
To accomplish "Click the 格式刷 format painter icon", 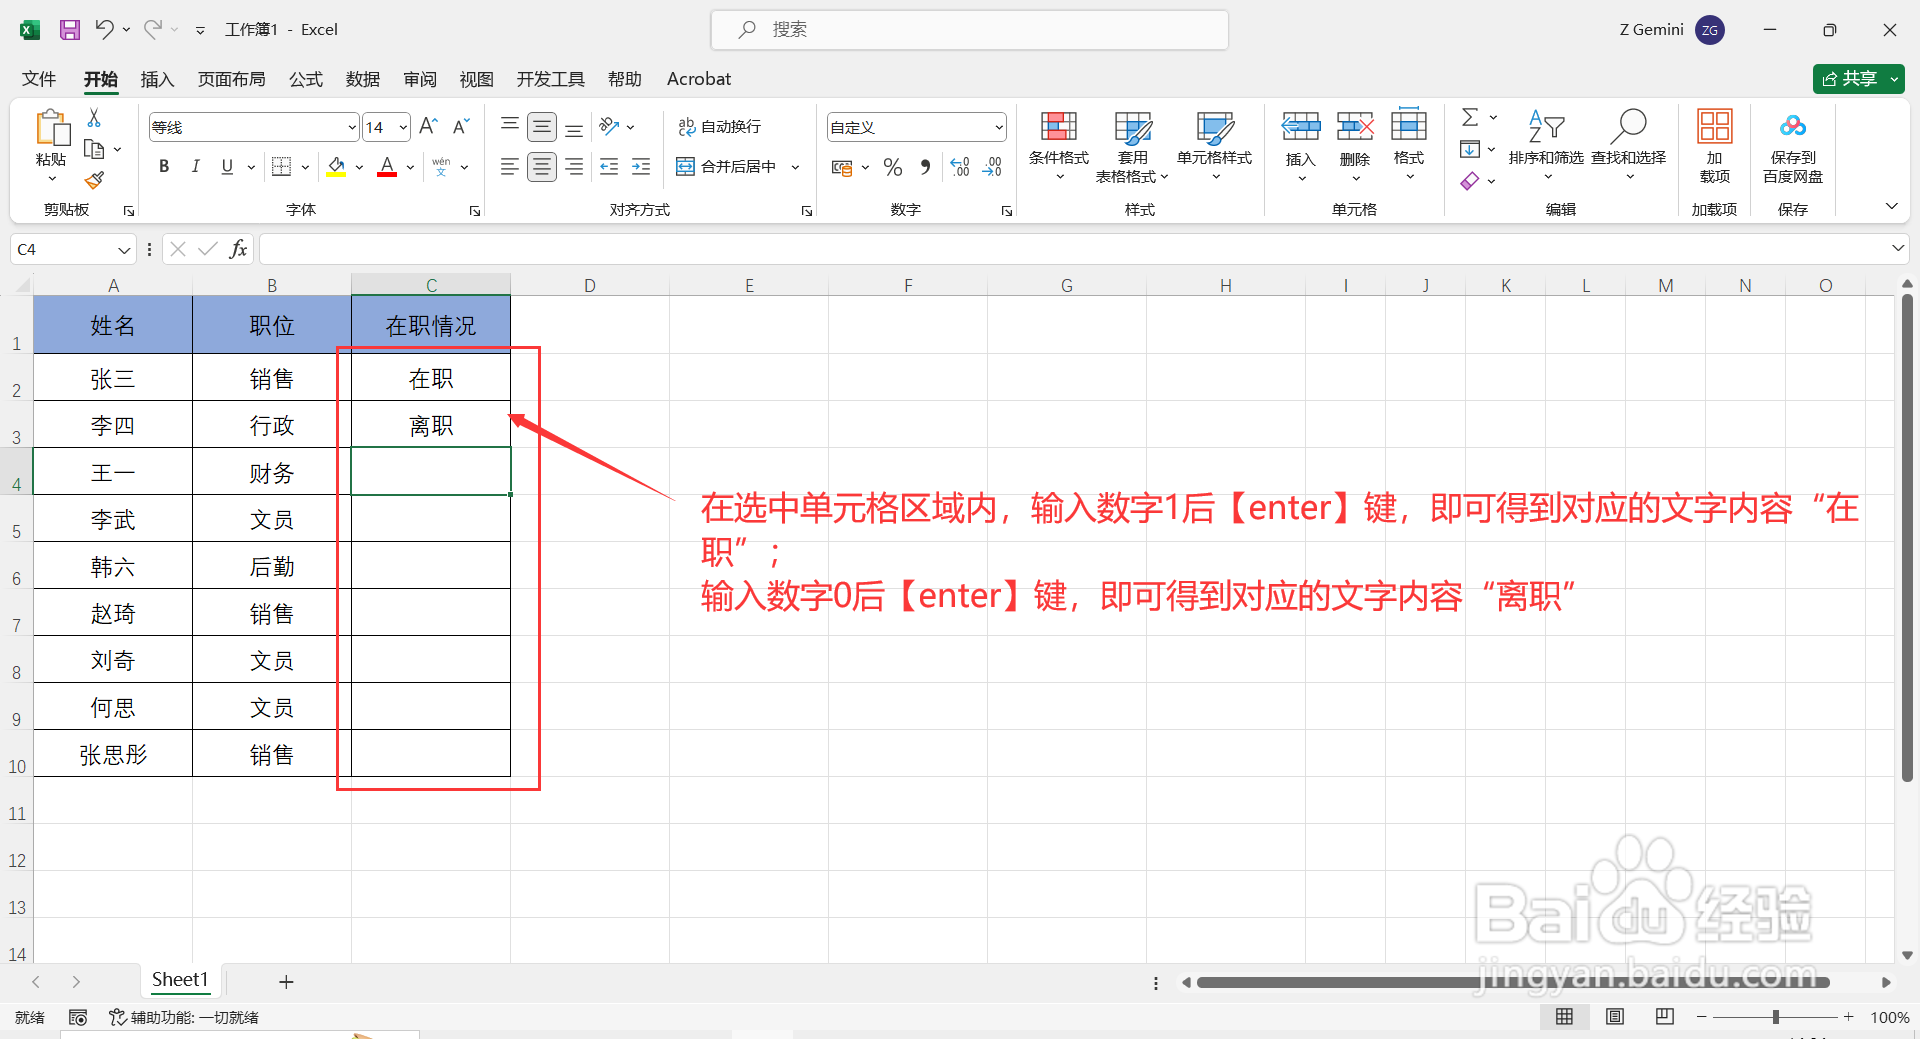I will click(x=94, y=180).
